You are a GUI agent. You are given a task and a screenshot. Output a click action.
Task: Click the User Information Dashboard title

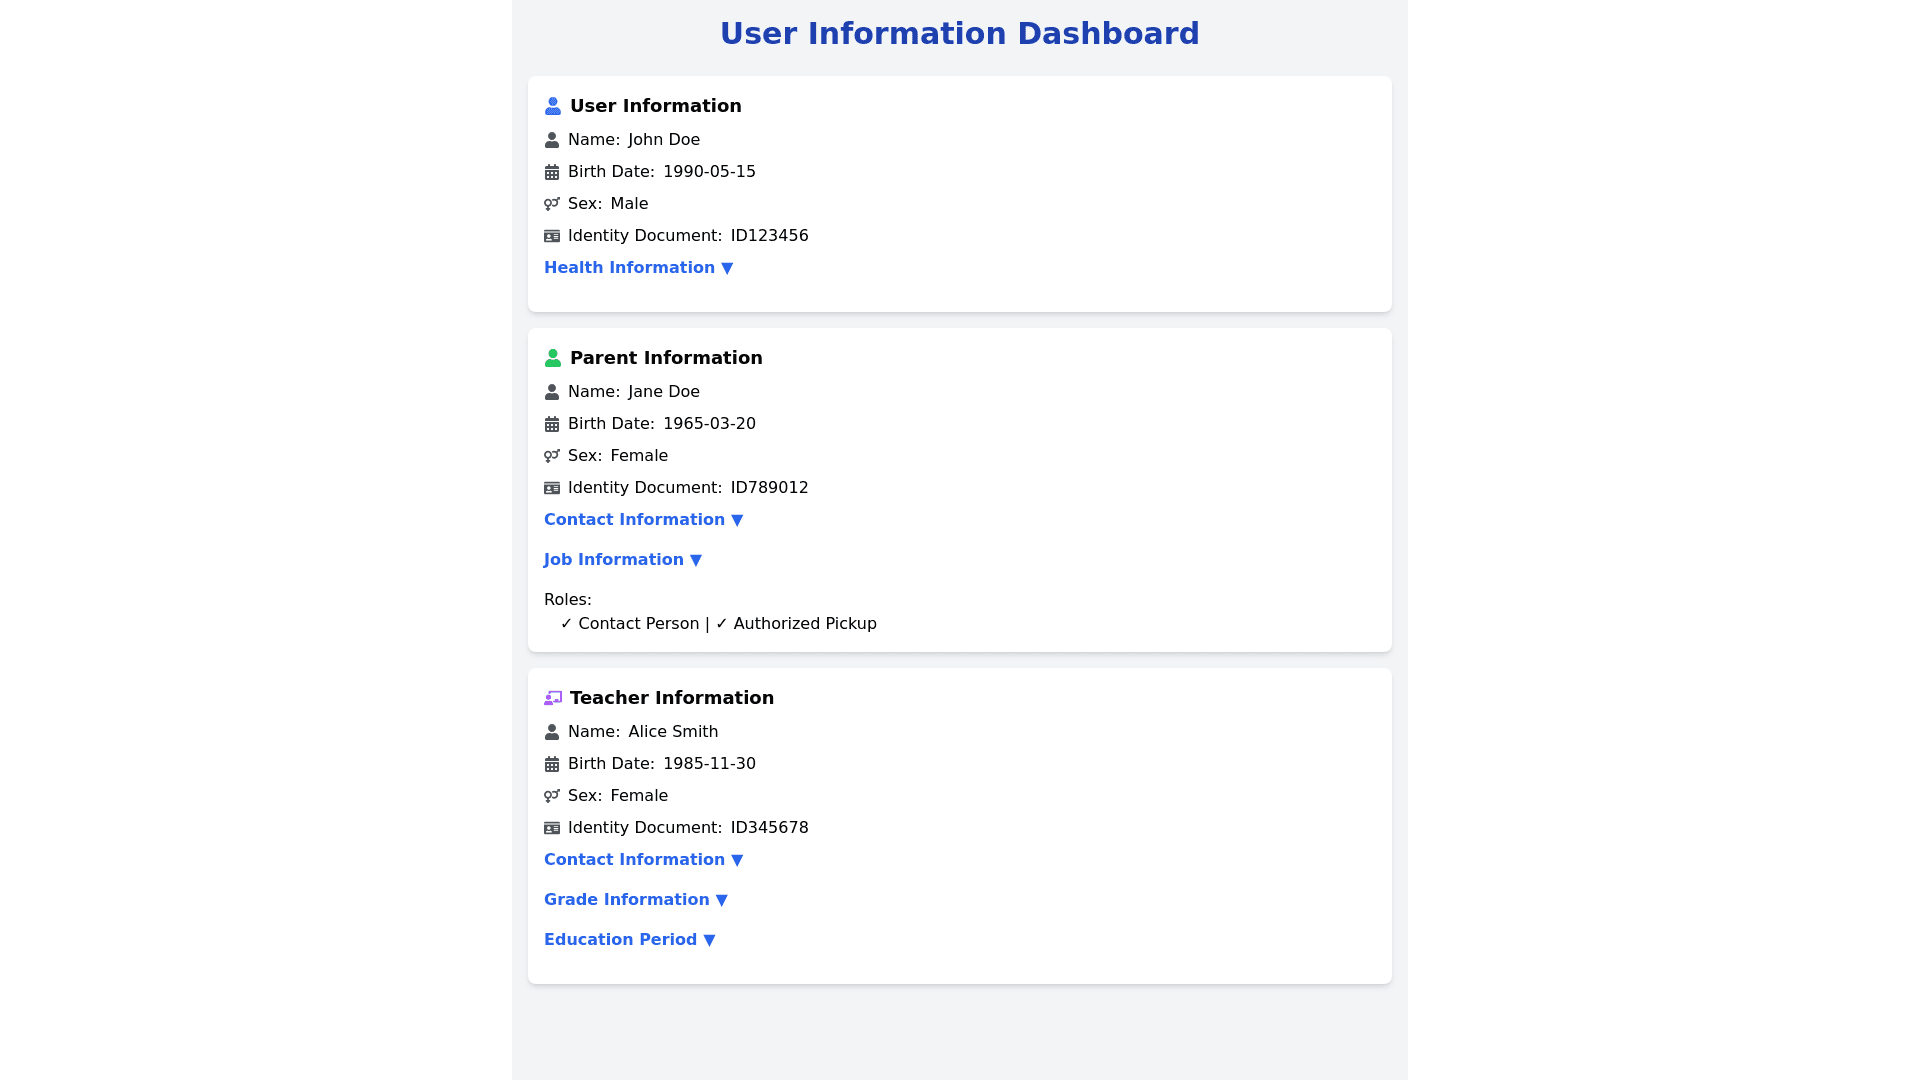pyautogui.click(x=959, y=34)
